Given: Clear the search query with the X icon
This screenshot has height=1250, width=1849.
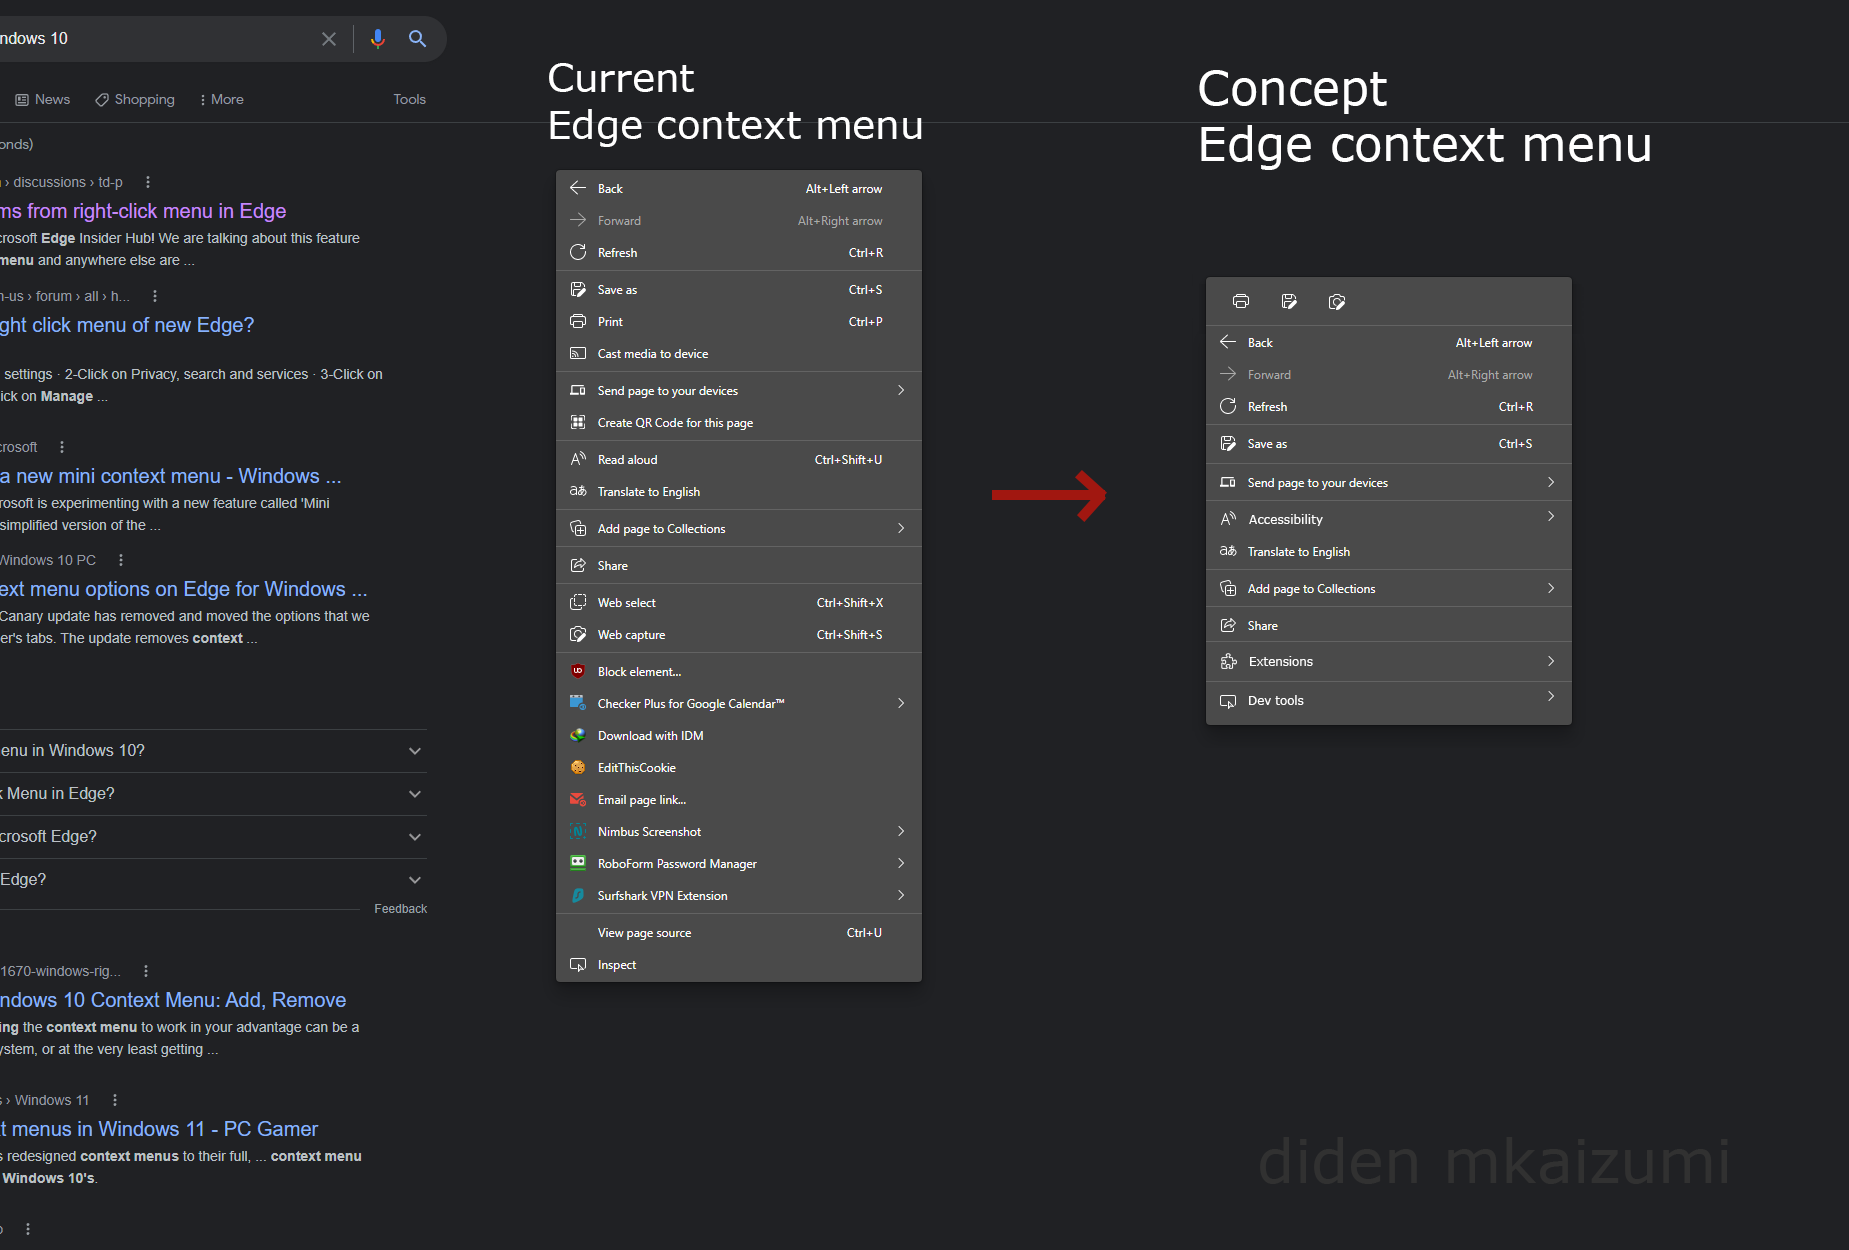Looking at the screenshot, I should [x=329, y=38].
